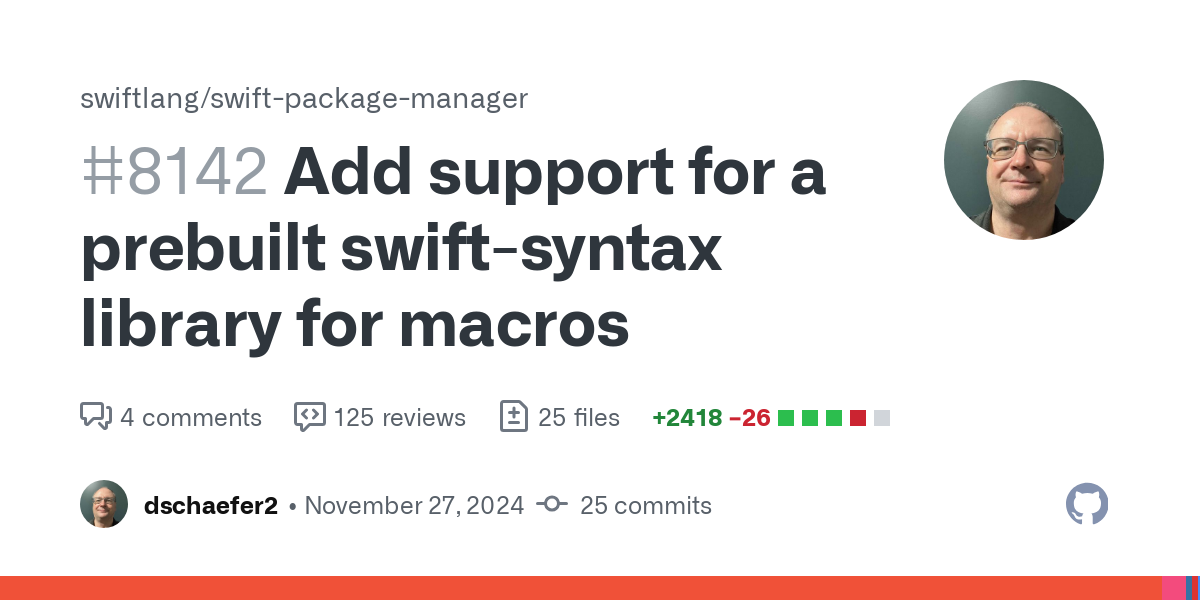
Task: Click the commits node icon
Action: 552,505
